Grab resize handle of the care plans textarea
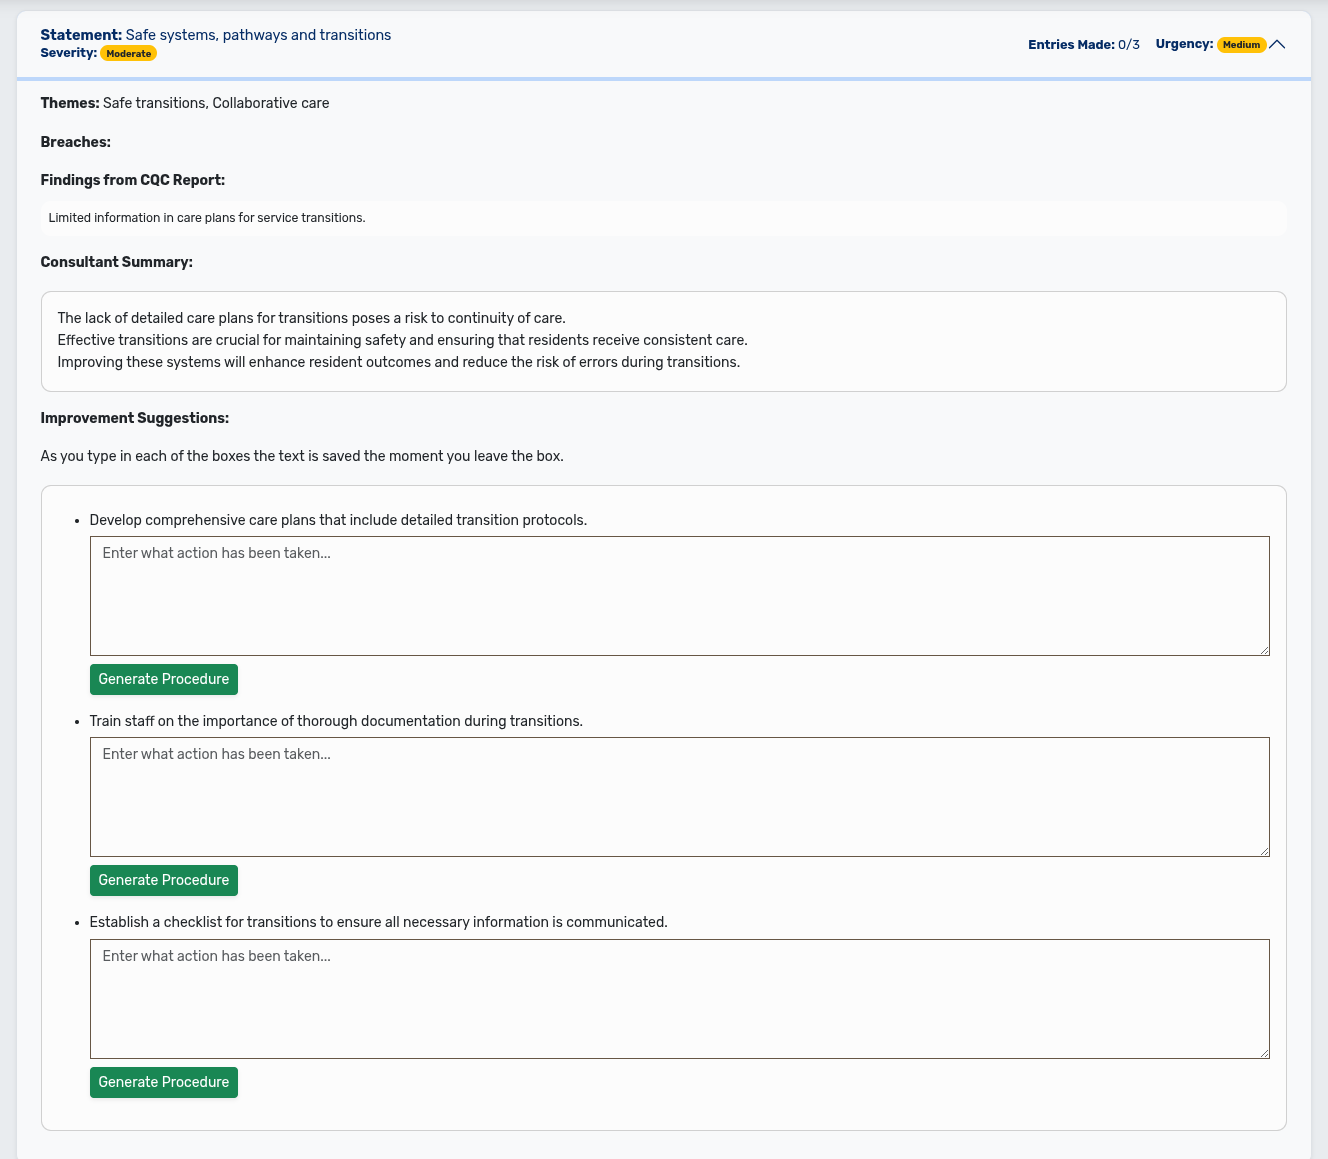 click(1264, 650)
